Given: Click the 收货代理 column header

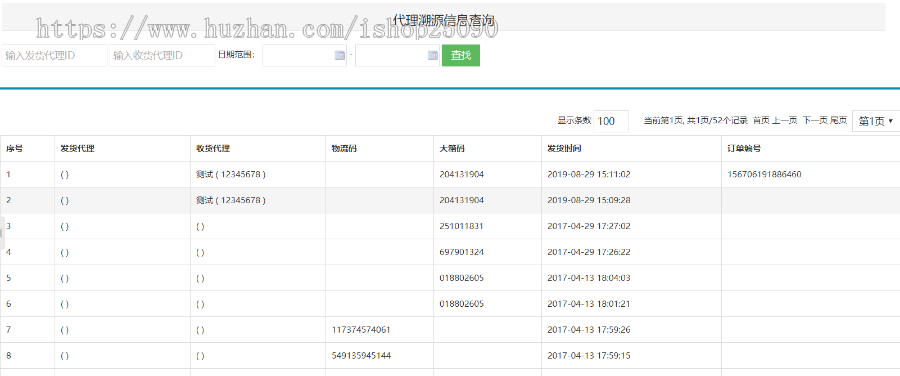Looking at the screenshot, I should [x=213, y=149].
